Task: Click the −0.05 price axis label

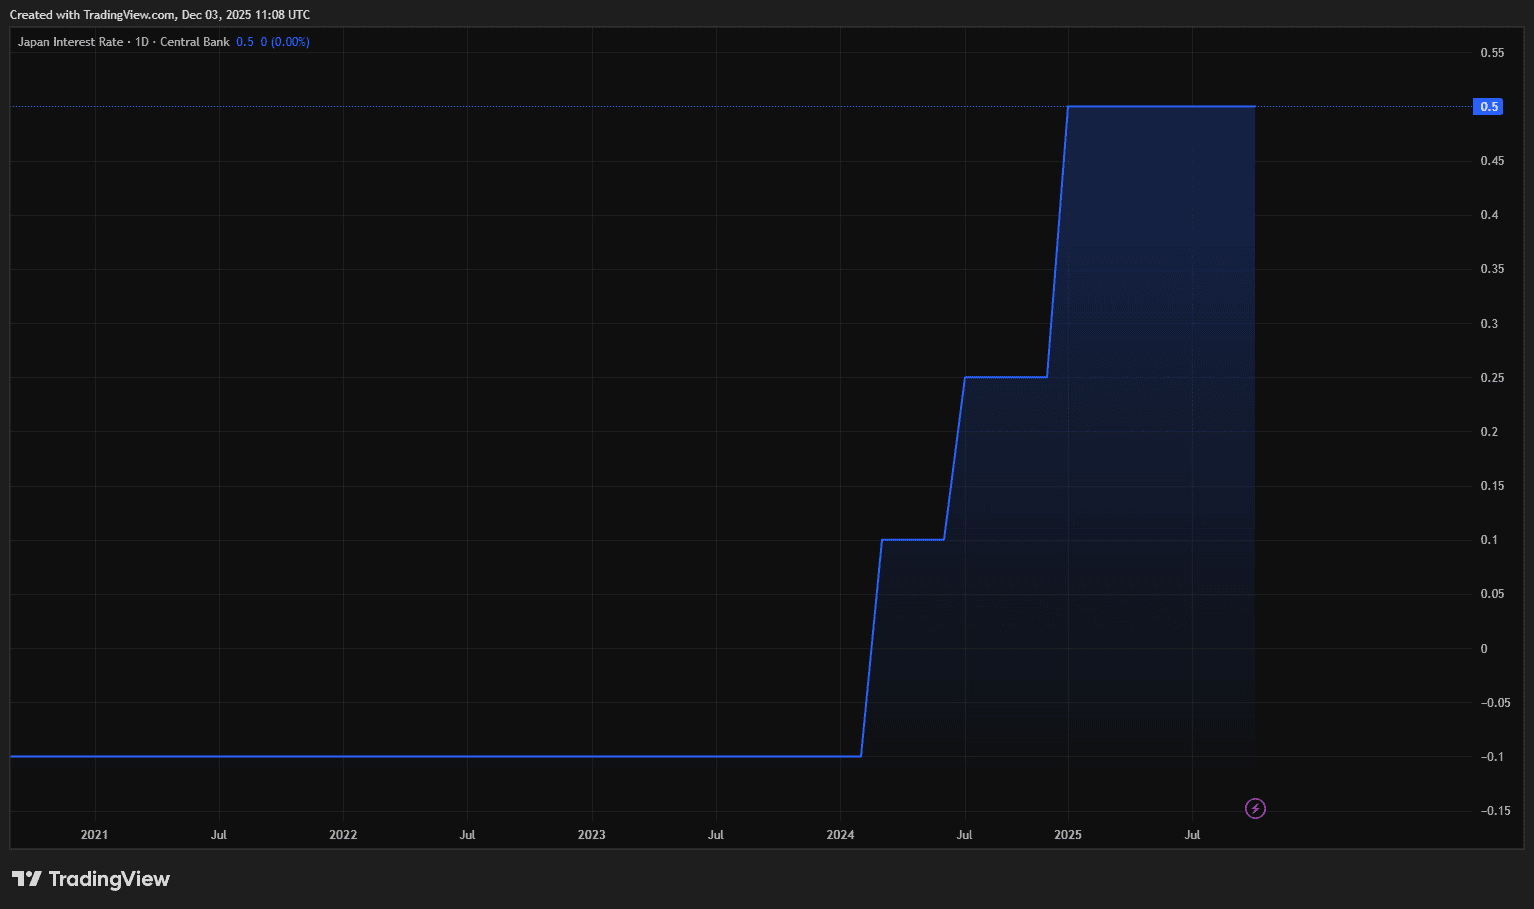Action: pyautogui.click(x=1495, y=703)
